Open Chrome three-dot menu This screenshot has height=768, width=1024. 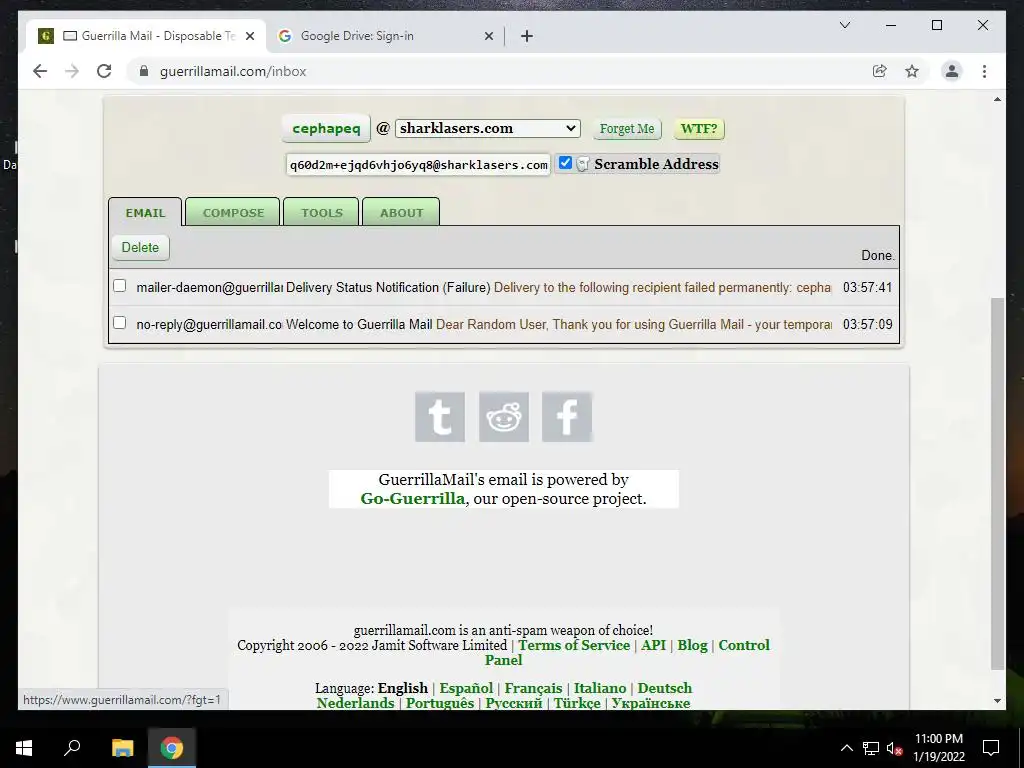(984, 71)
